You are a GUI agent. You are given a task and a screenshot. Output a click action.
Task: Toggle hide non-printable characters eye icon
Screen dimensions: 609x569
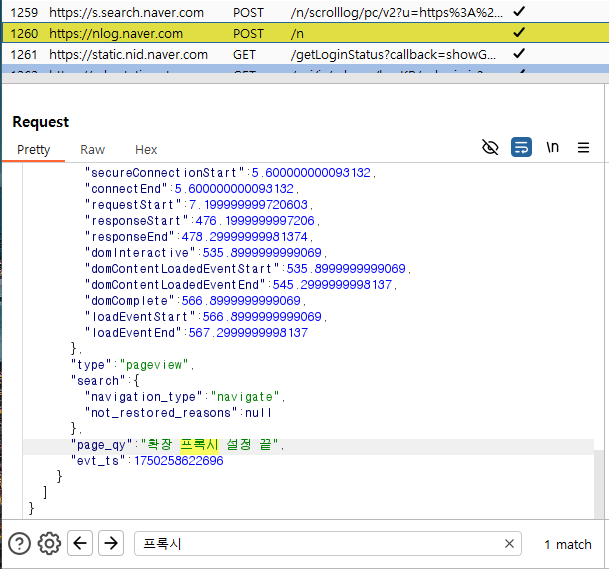click(x=490, y=148)
